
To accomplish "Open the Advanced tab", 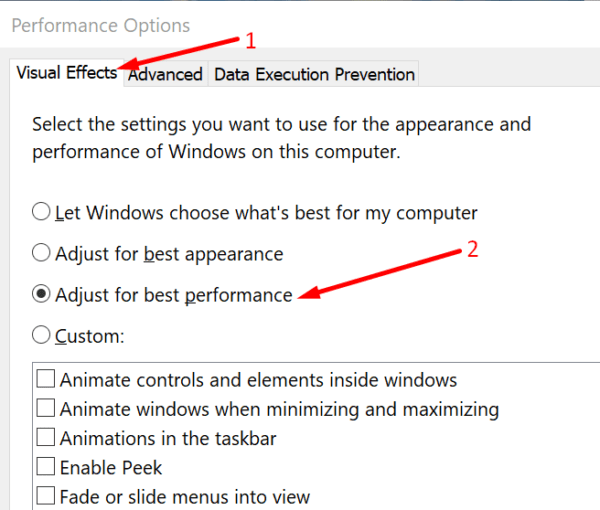I will (166, 74).
